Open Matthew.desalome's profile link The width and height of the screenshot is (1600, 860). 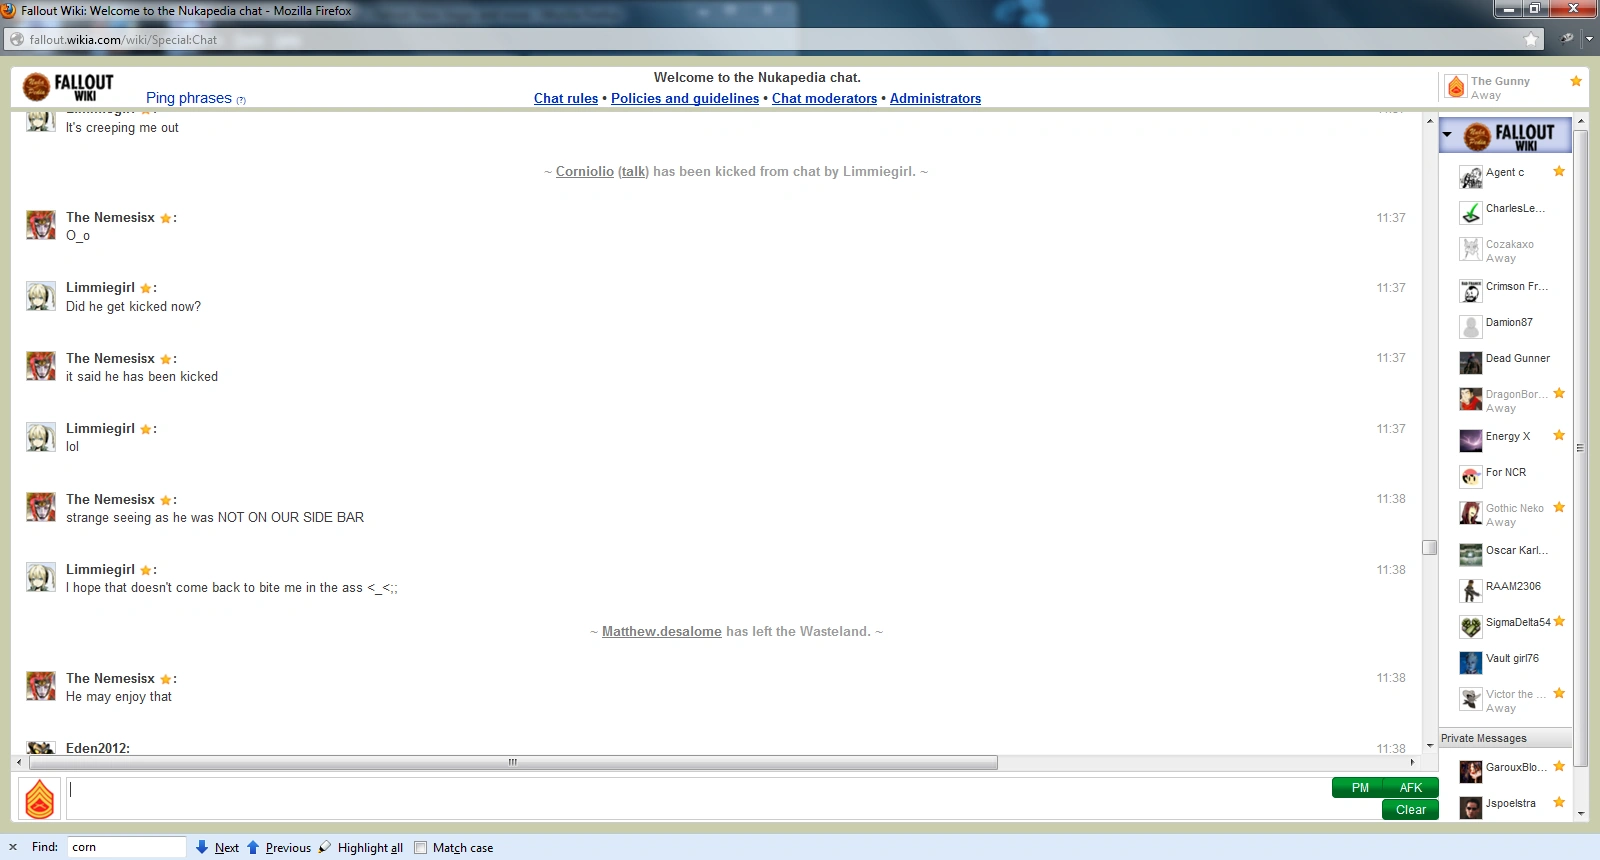click(x=662, y=631)
